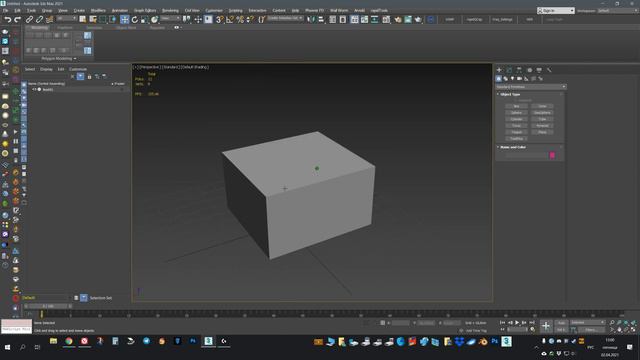Screen dimensions: 640x360
Task: Switch to the Create command panel tab
Action: point(499,70)
